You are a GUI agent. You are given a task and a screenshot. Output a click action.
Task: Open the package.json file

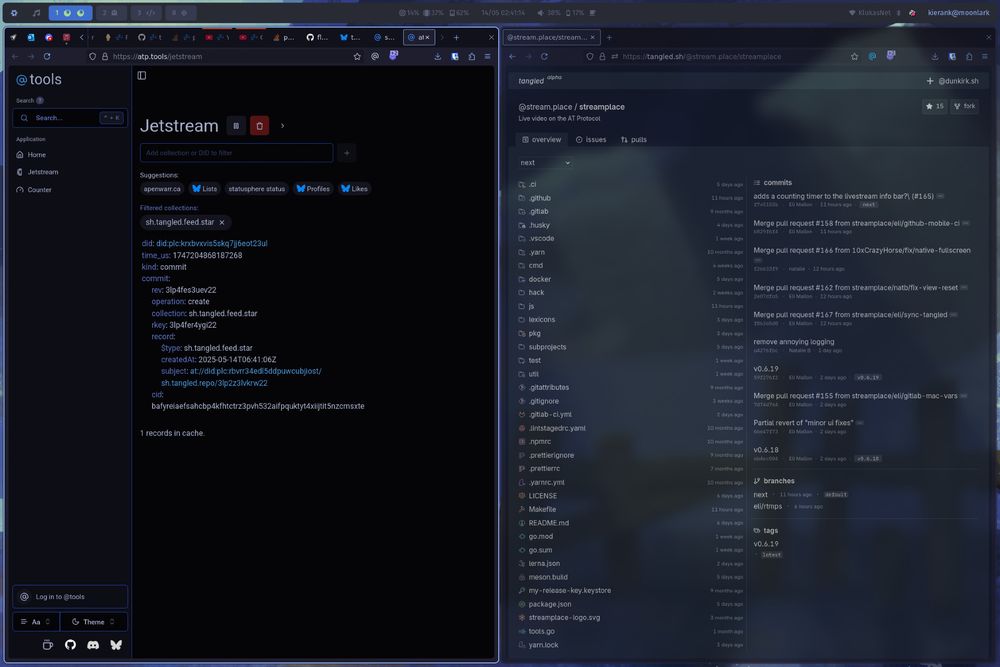point(550,605)
